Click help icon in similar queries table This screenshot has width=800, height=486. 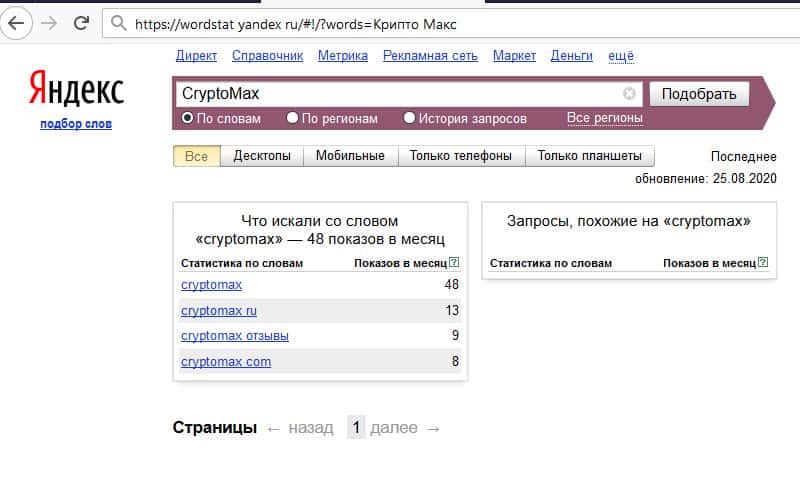click(x=763, y=263)
